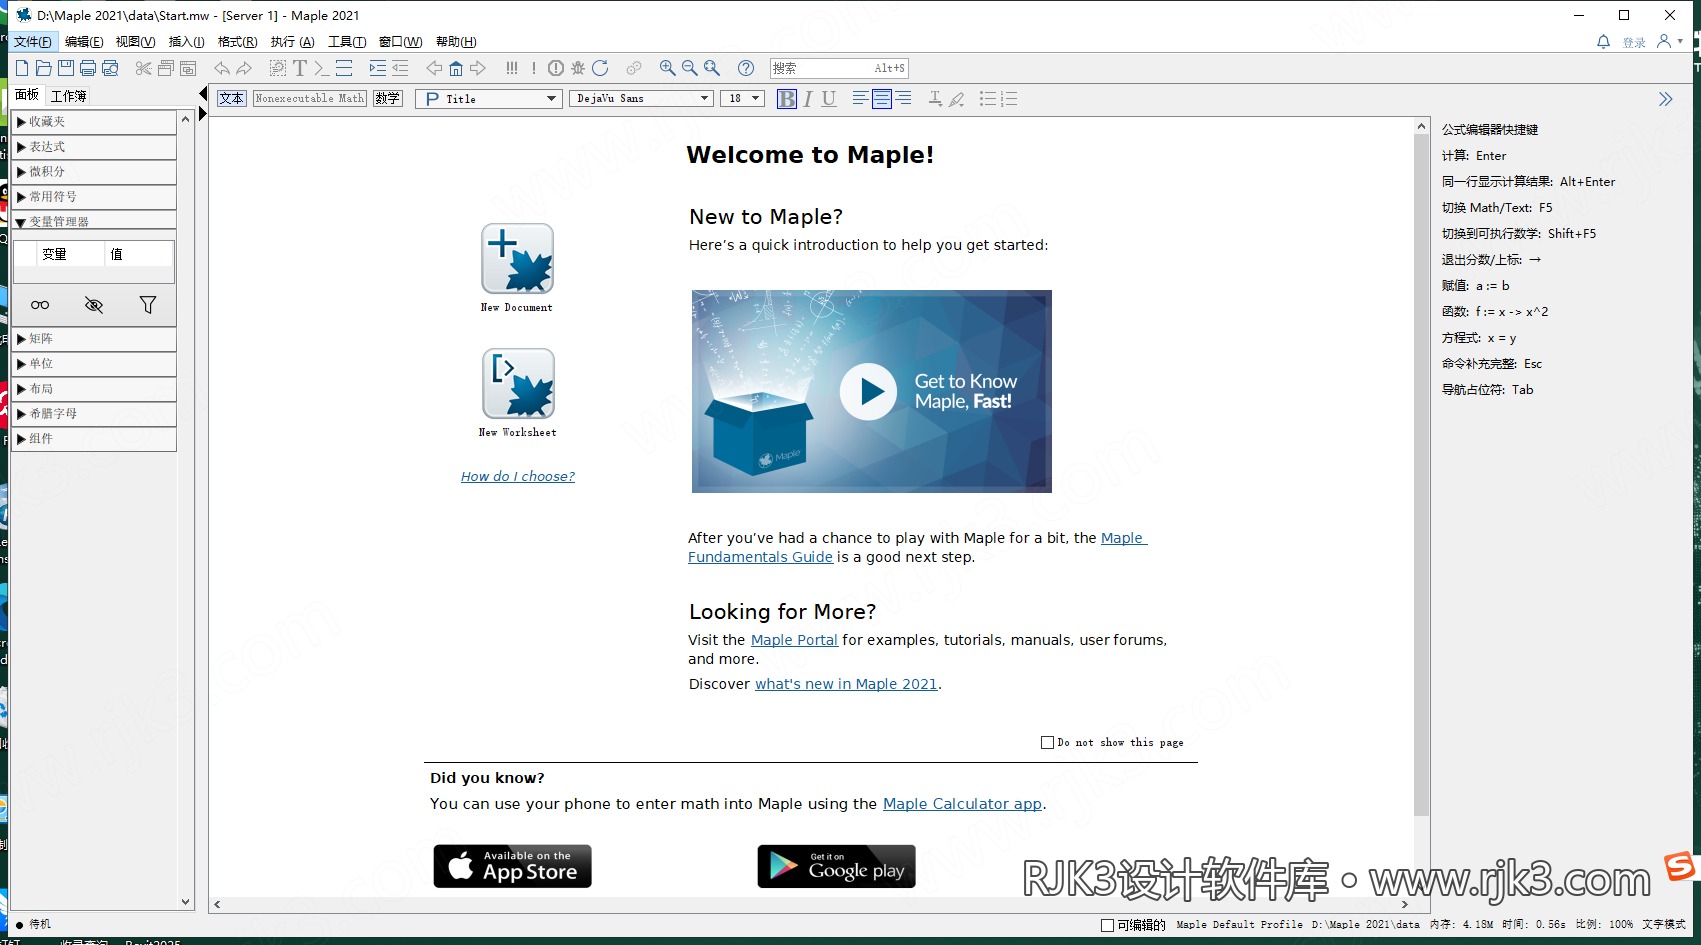1701x945 pixels.
Task: Expand the 表达式 palette
Action: (94, 147)
